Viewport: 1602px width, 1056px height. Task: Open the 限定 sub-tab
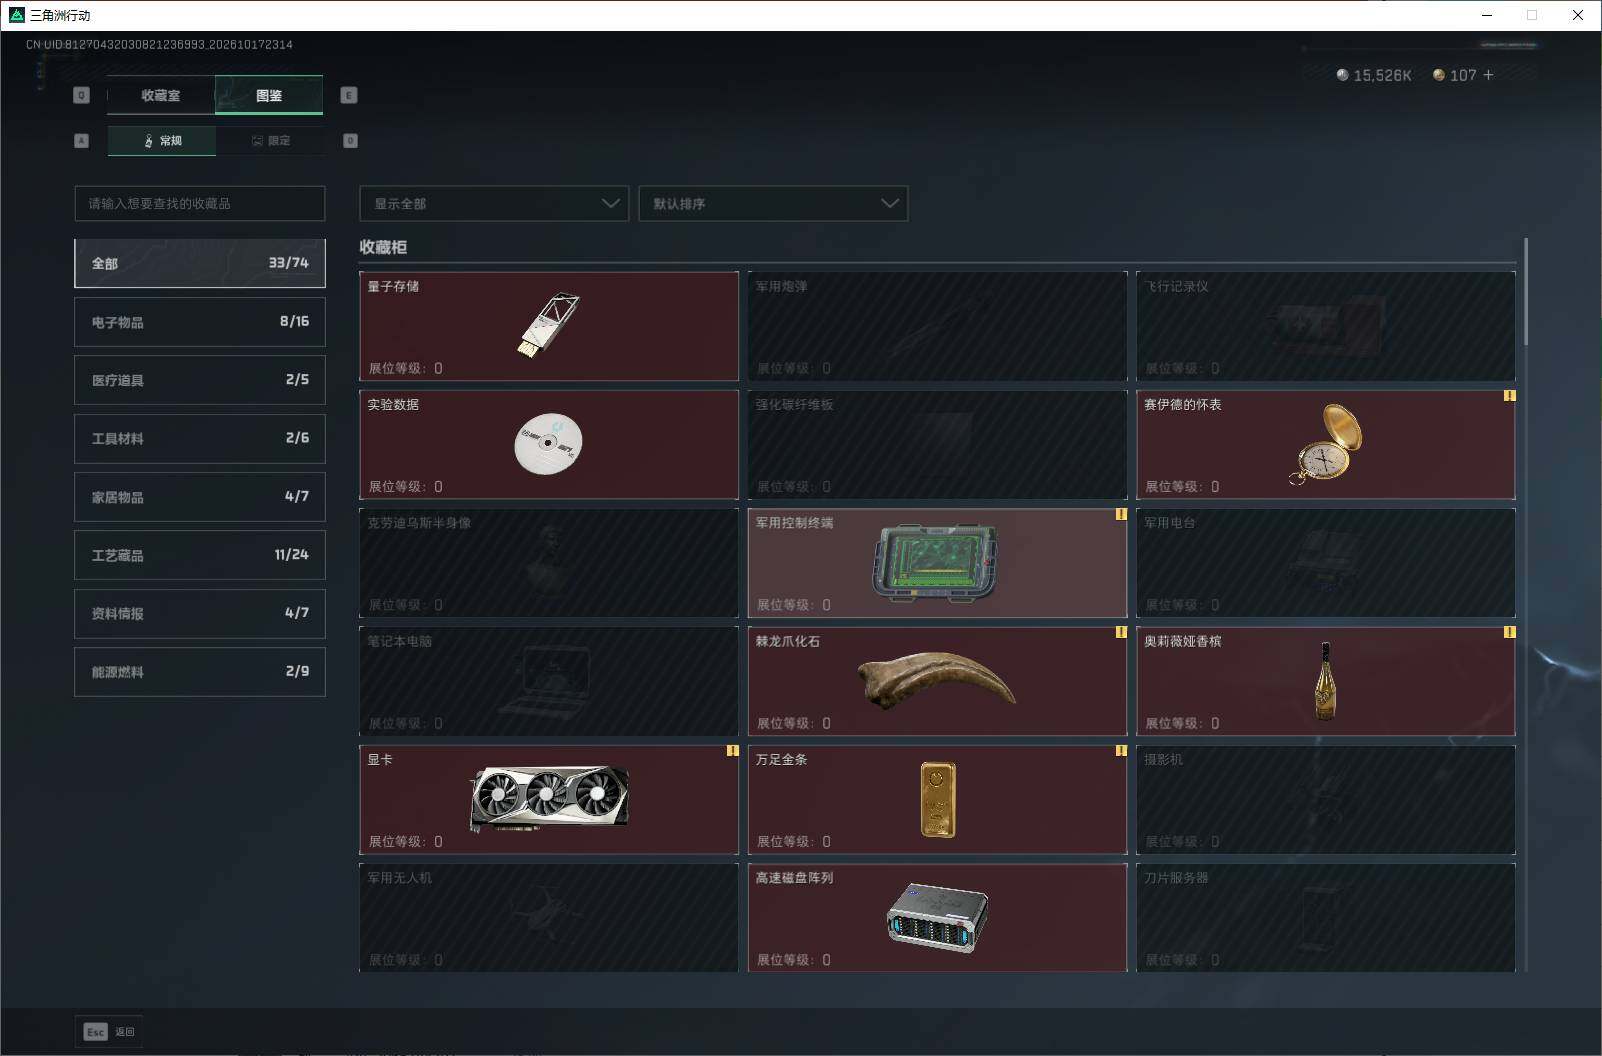(270, 141)
